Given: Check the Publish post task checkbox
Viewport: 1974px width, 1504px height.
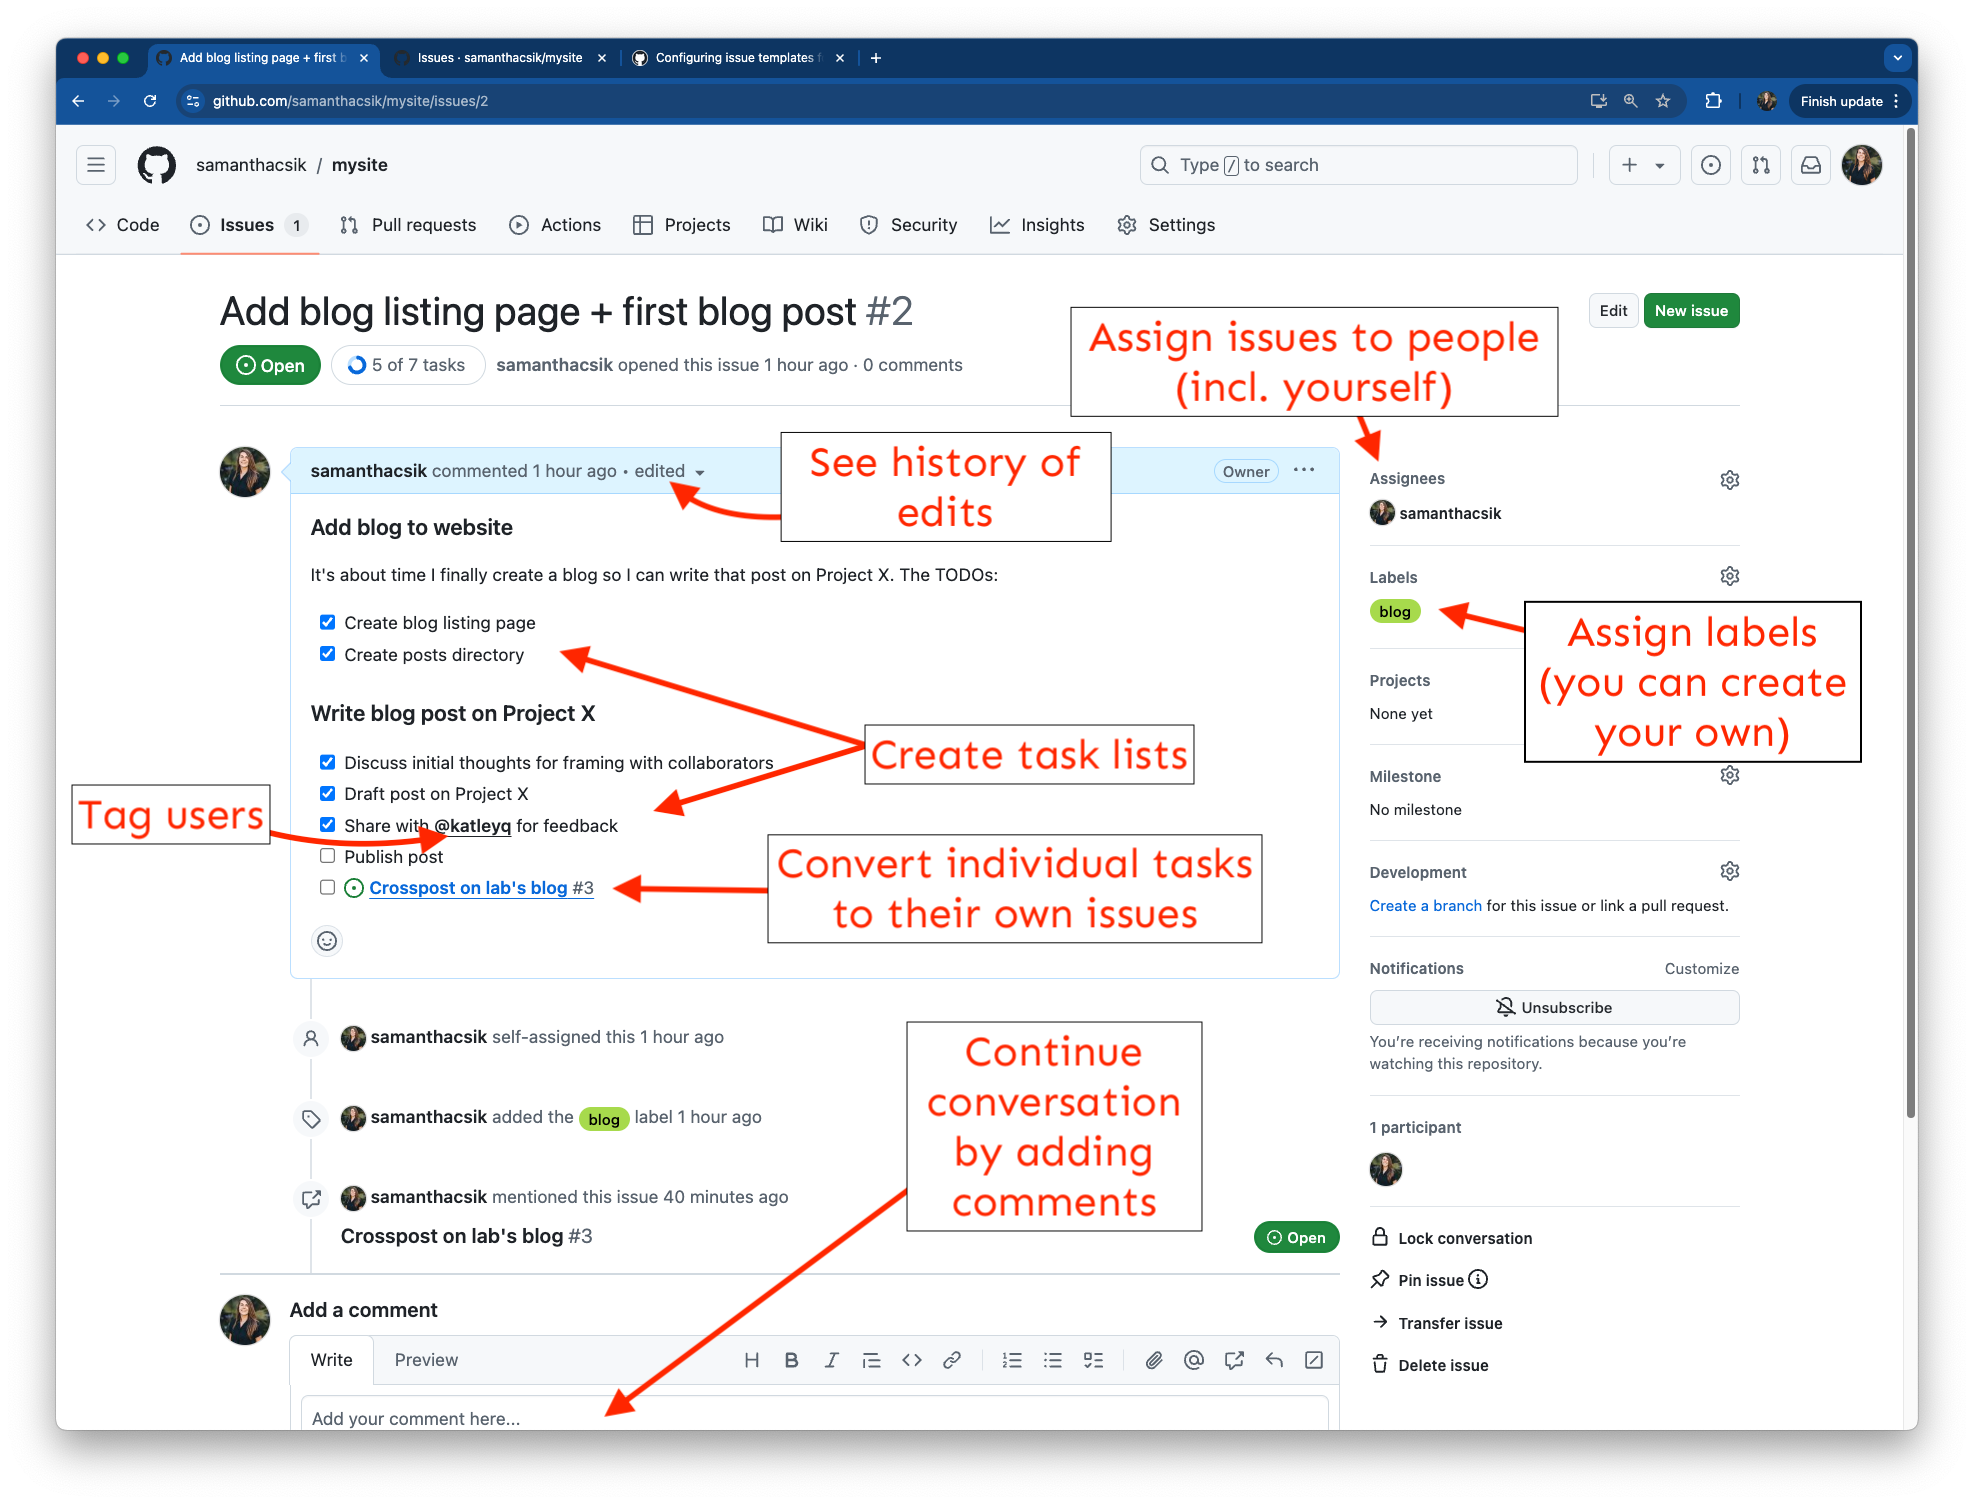Looking at the screenshot, I should point(327,856).
